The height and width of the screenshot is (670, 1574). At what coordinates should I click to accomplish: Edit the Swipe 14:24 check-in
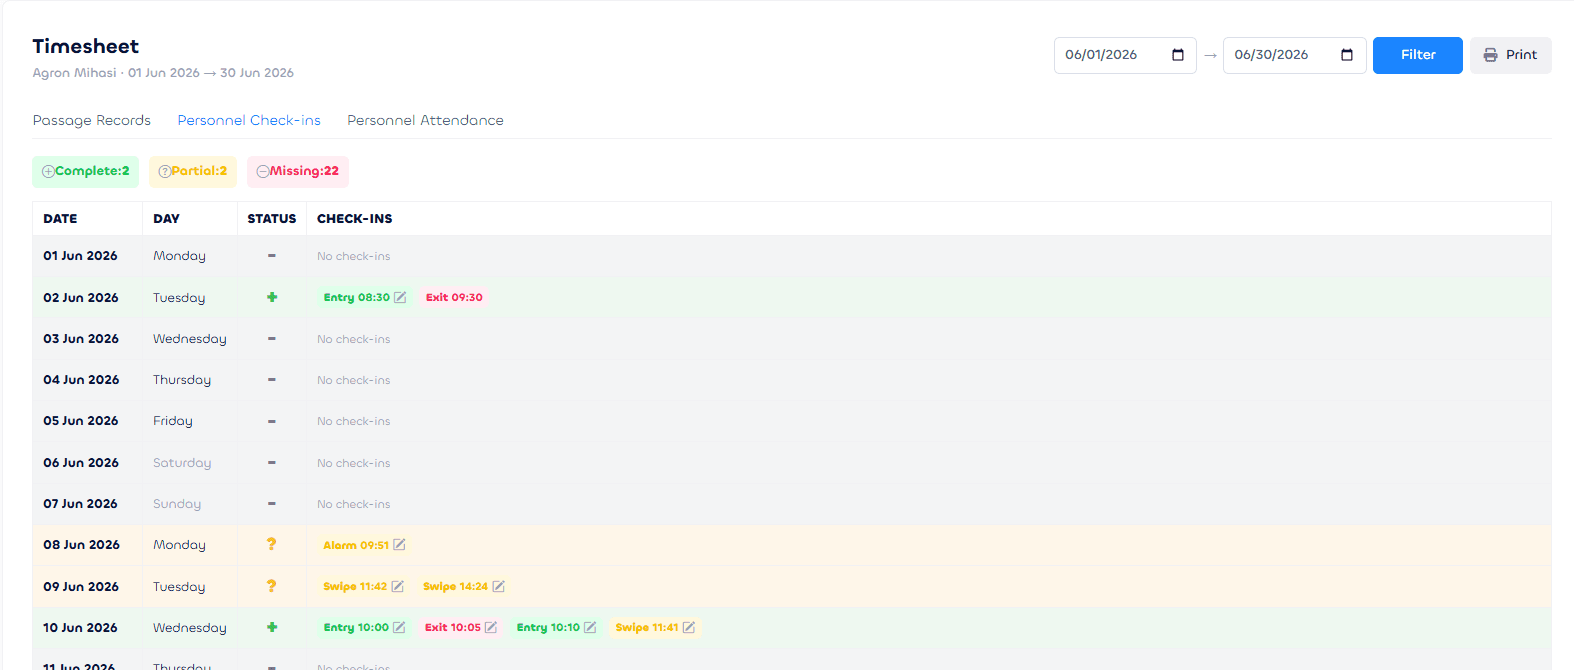[498, 586]
